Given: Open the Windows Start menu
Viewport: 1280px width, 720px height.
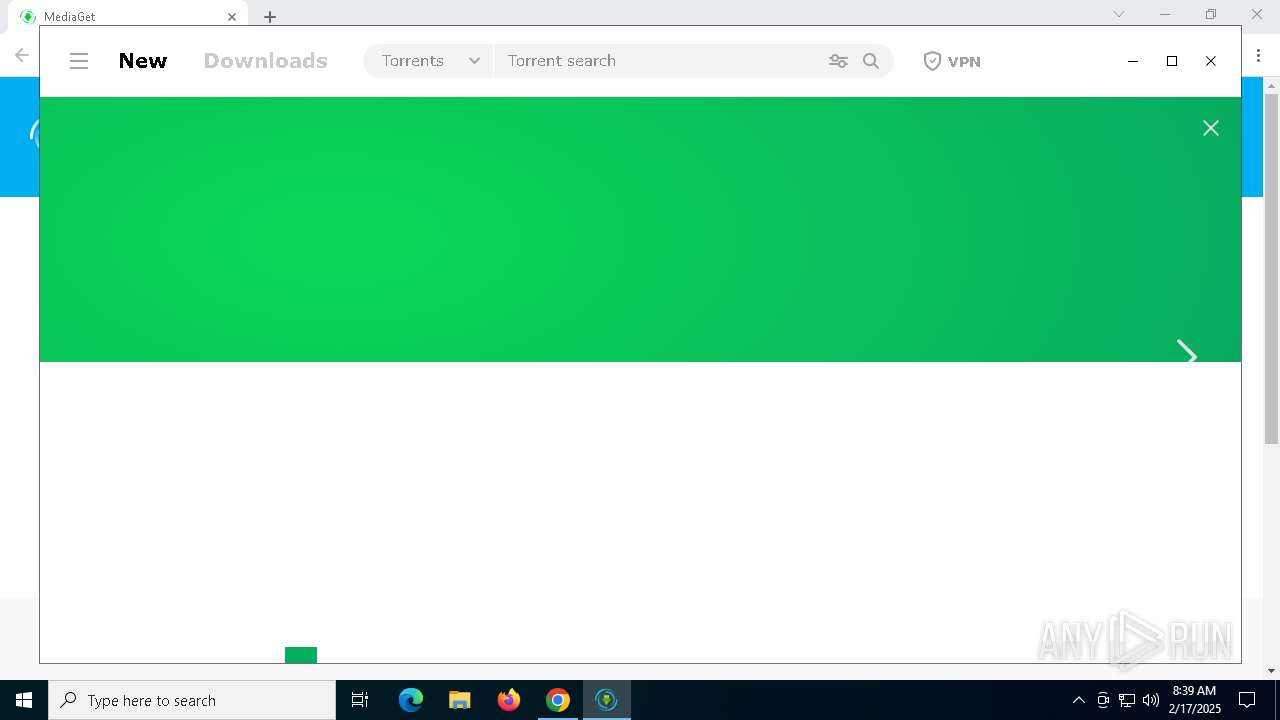Looking at the screenshot, I should pos(24,700).
